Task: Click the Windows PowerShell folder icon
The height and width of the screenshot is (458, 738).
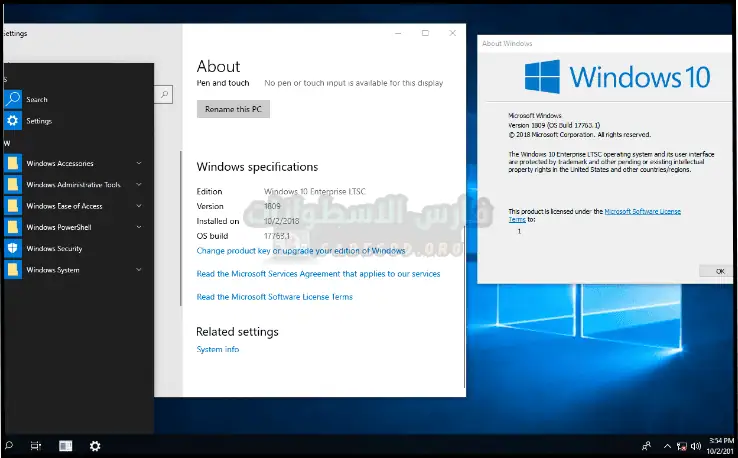Action: tap(13, 227)
